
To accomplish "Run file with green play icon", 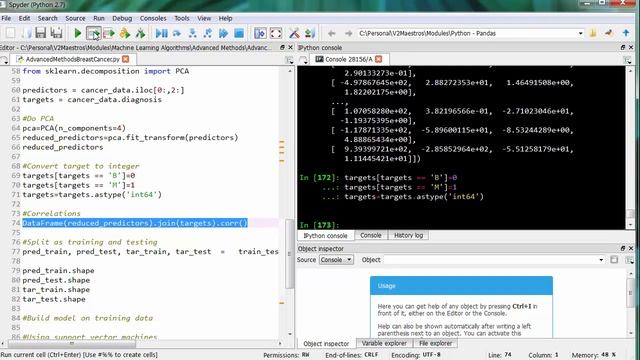I will click(x=78, y=33).
